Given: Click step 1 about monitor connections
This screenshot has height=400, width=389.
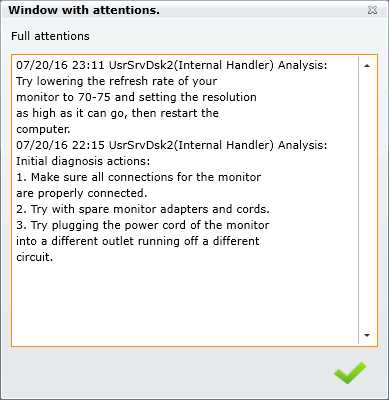Looking at the screenshot, I should click(x=139, y=177).
